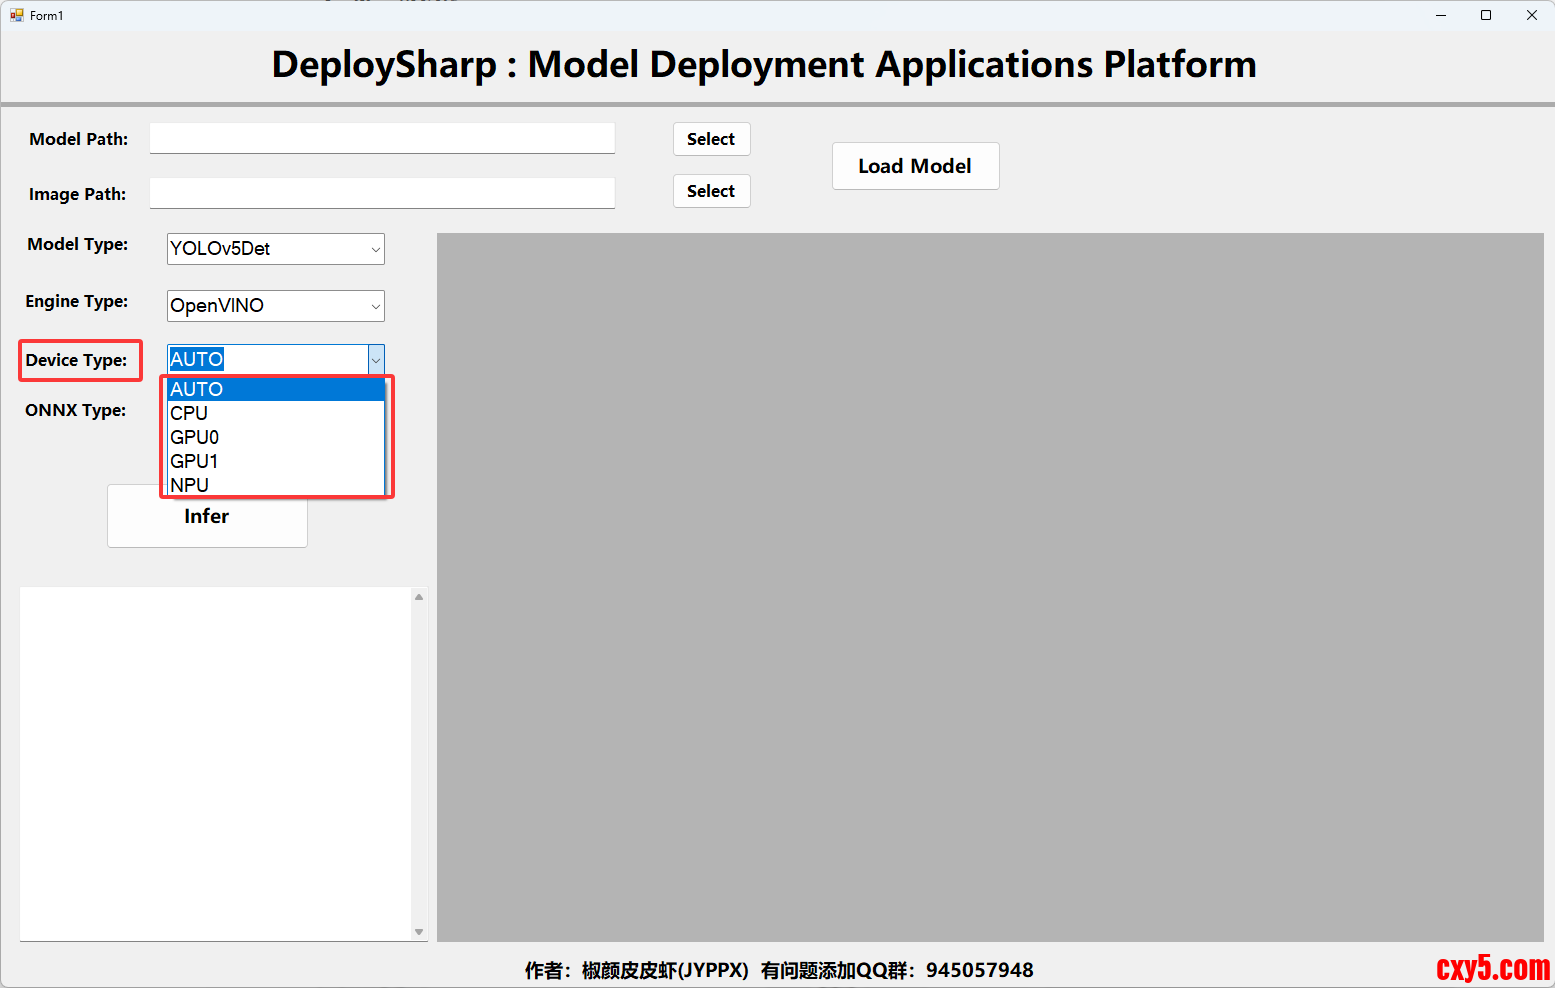Collapse the Device Type dropdown arrow
The width and height of the screenshot is (1555, 988).
(376, 360)
